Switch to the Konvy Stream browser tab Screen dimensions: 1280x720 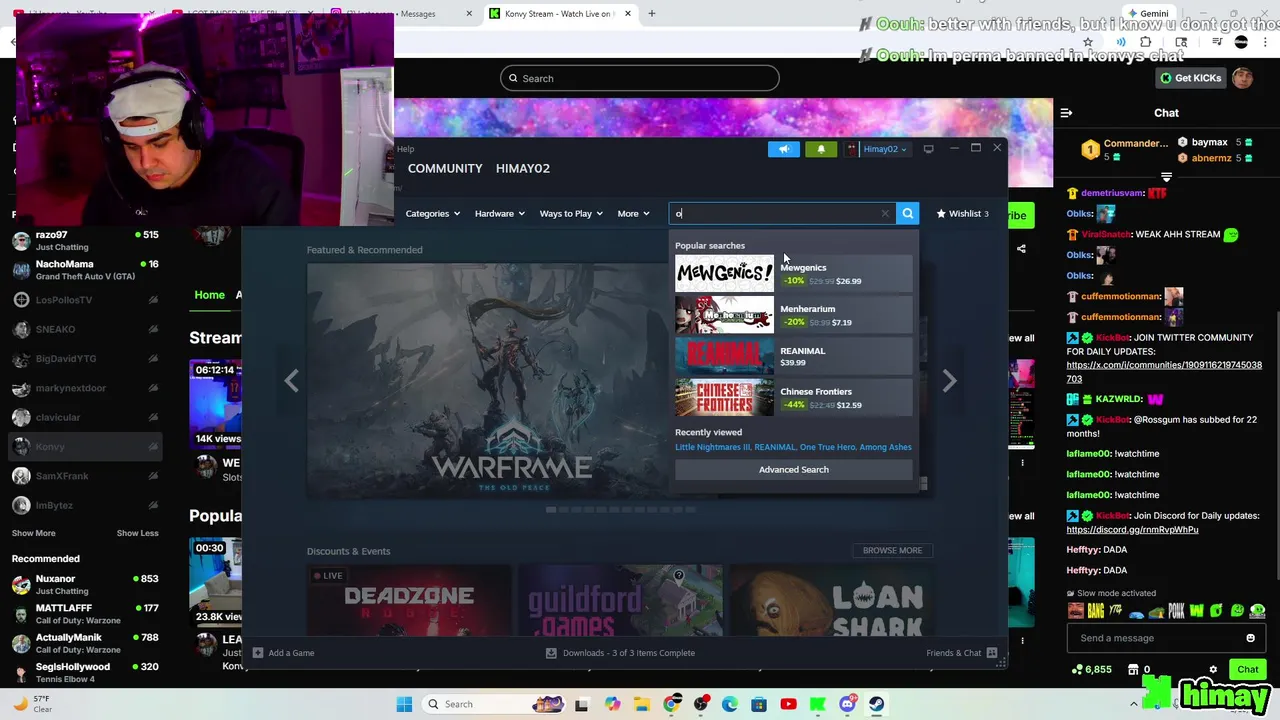click(x=559, y=14)
